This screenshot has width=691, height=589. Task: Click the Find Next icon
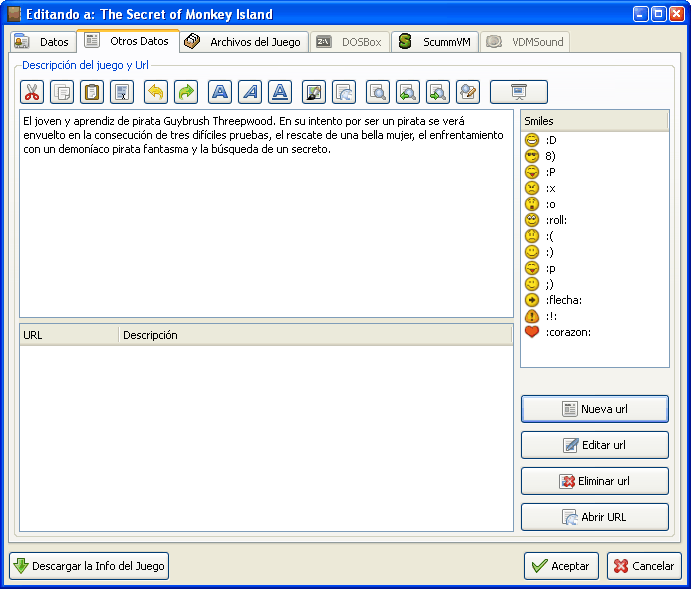(438, 92)
